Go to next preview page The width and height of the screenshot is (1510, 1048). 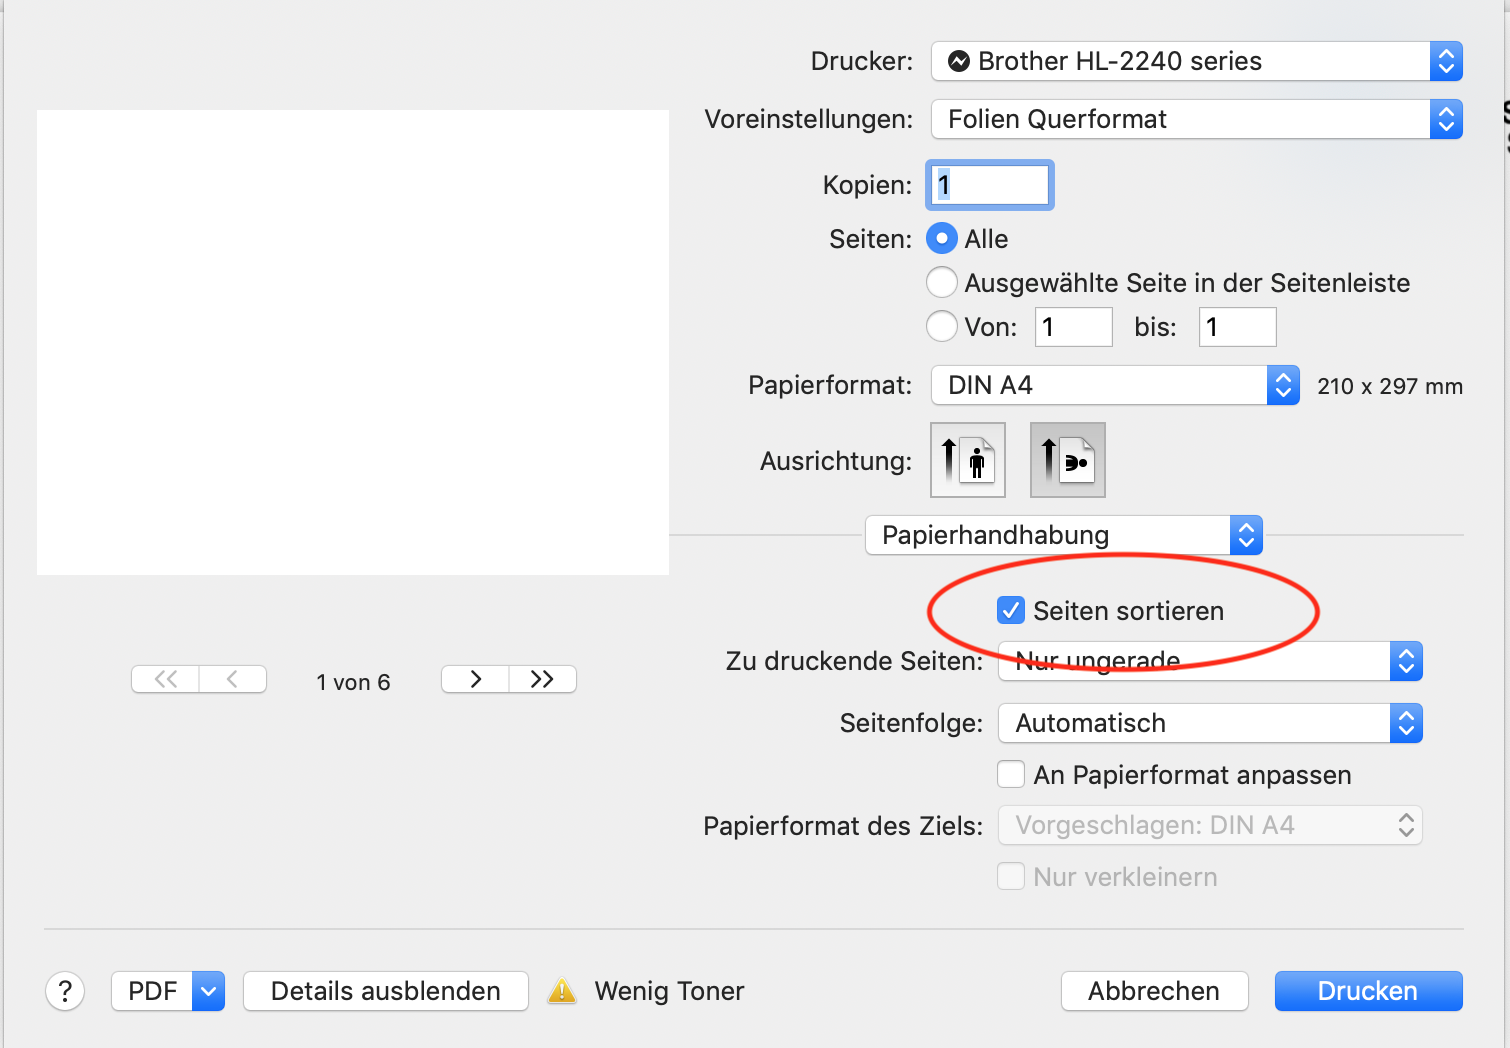(475, 679)
